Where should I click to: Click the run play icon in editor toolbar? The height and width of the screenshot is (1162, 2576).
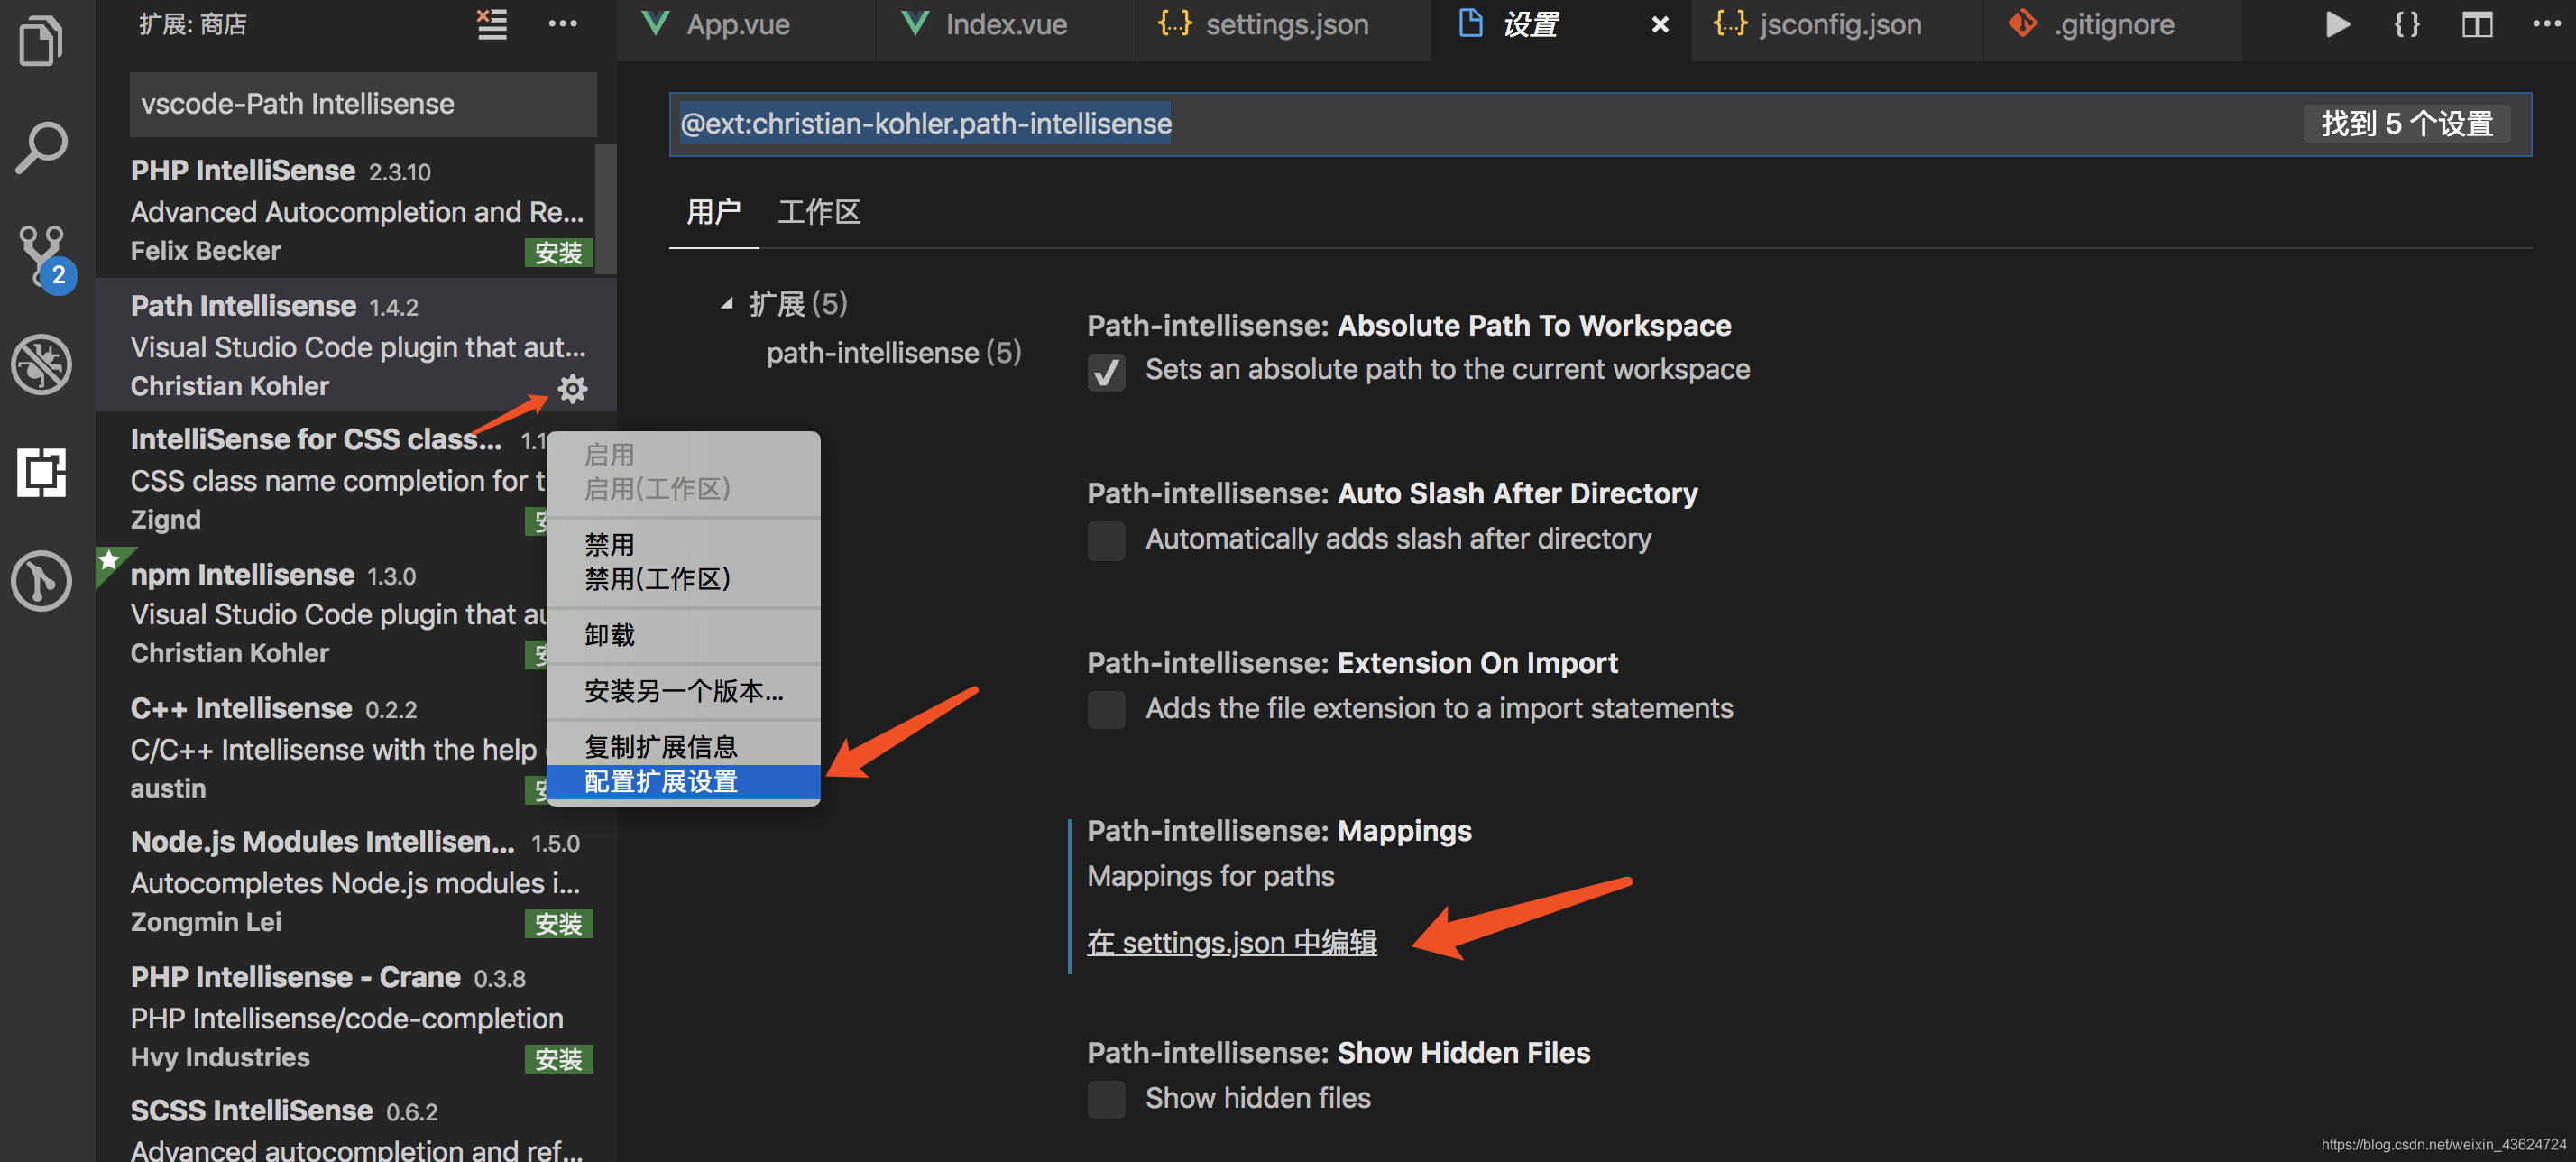pos(2337,24)
